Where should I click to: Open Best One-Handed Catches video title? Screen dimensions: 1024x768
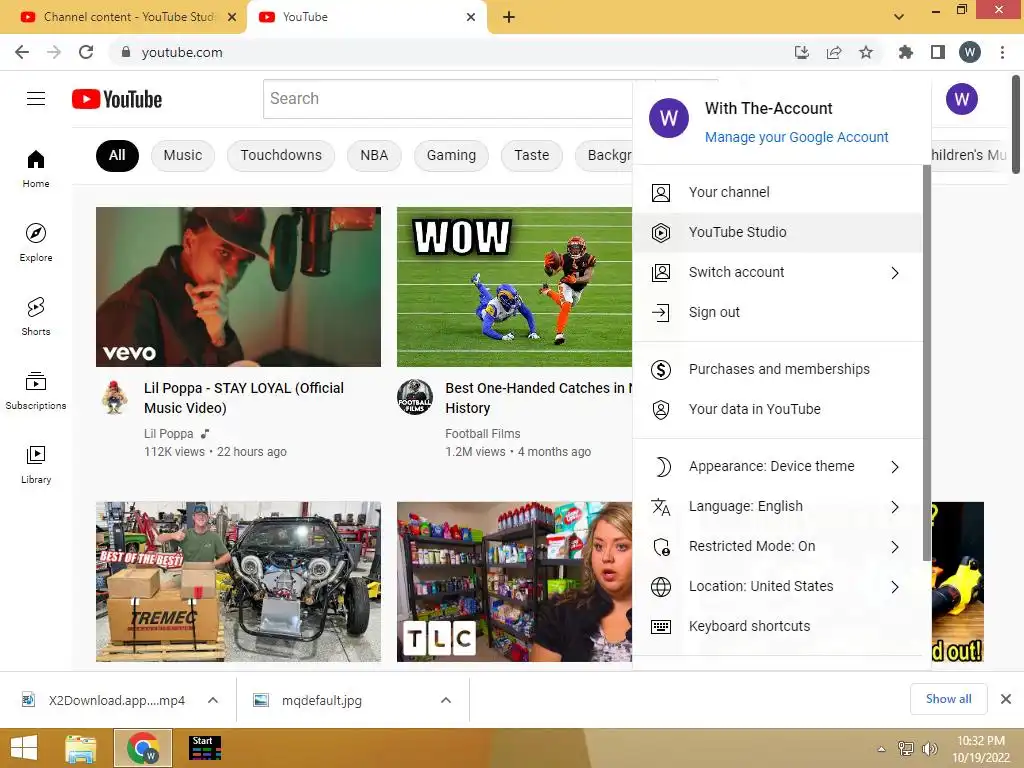(538, 398)
